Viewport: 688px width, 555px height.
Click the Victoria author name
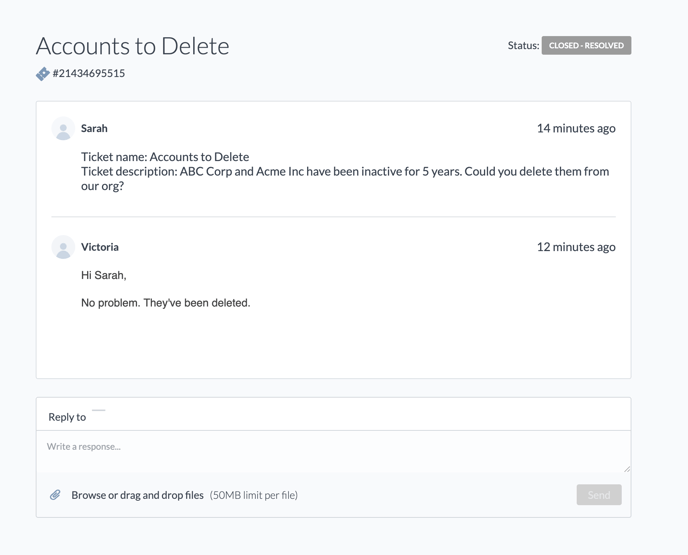click(100, 247)
